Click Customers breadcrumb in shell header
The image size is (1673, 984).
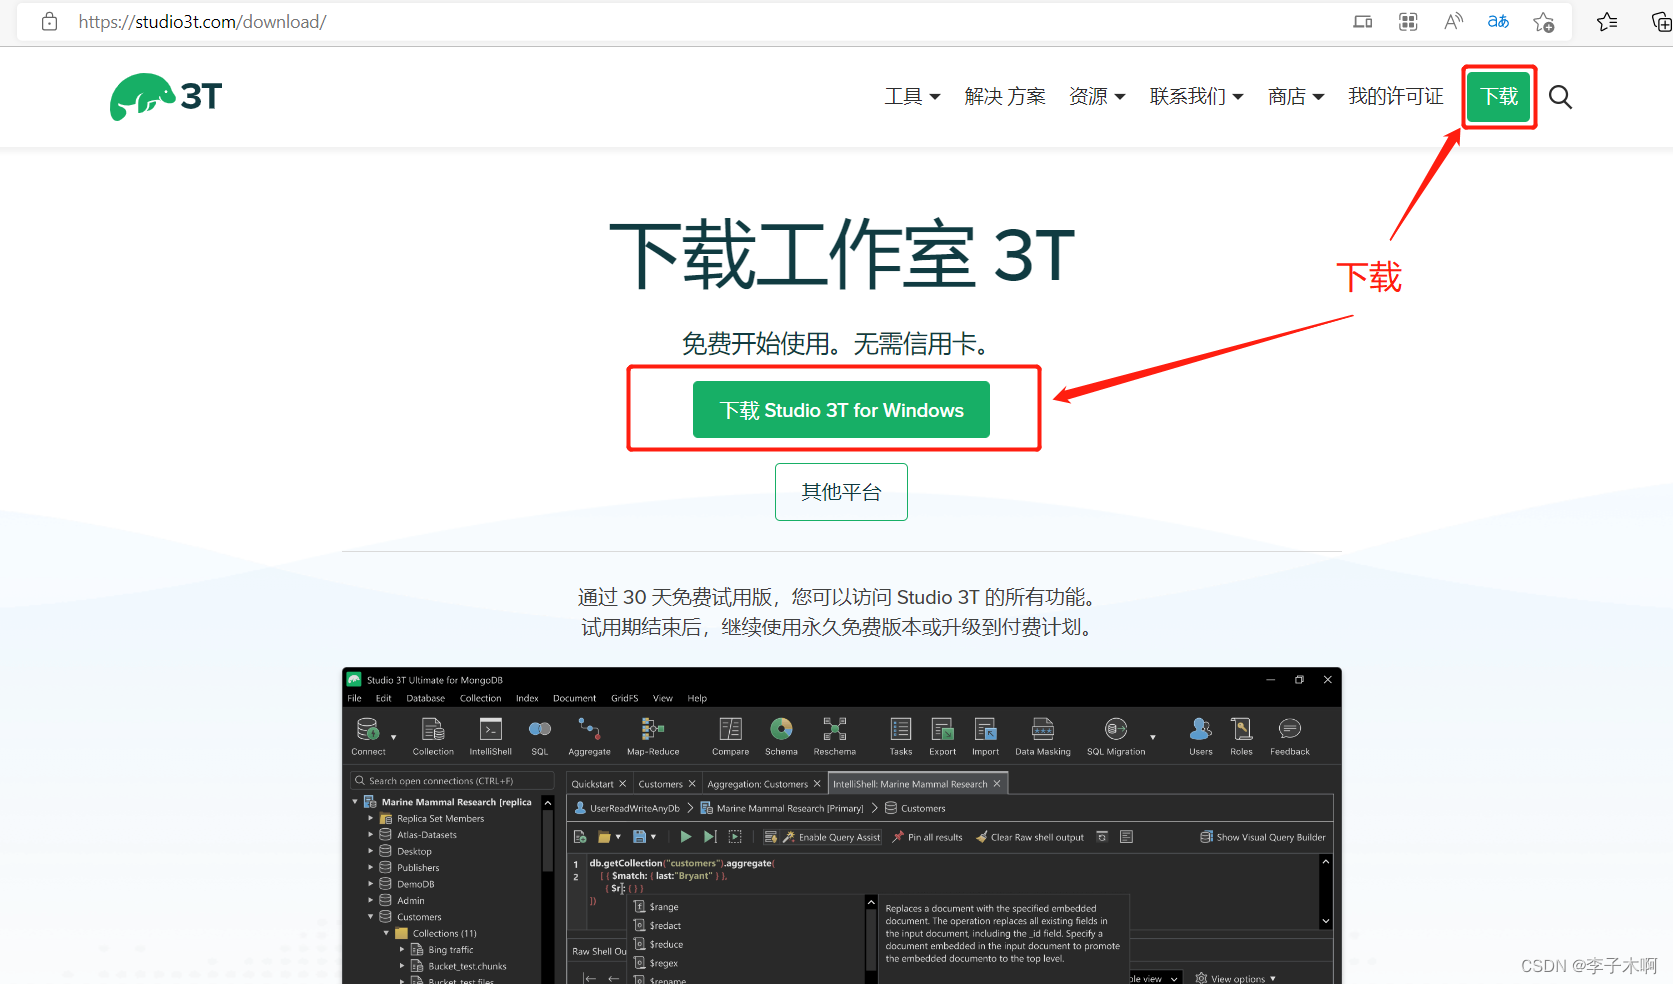915,808
